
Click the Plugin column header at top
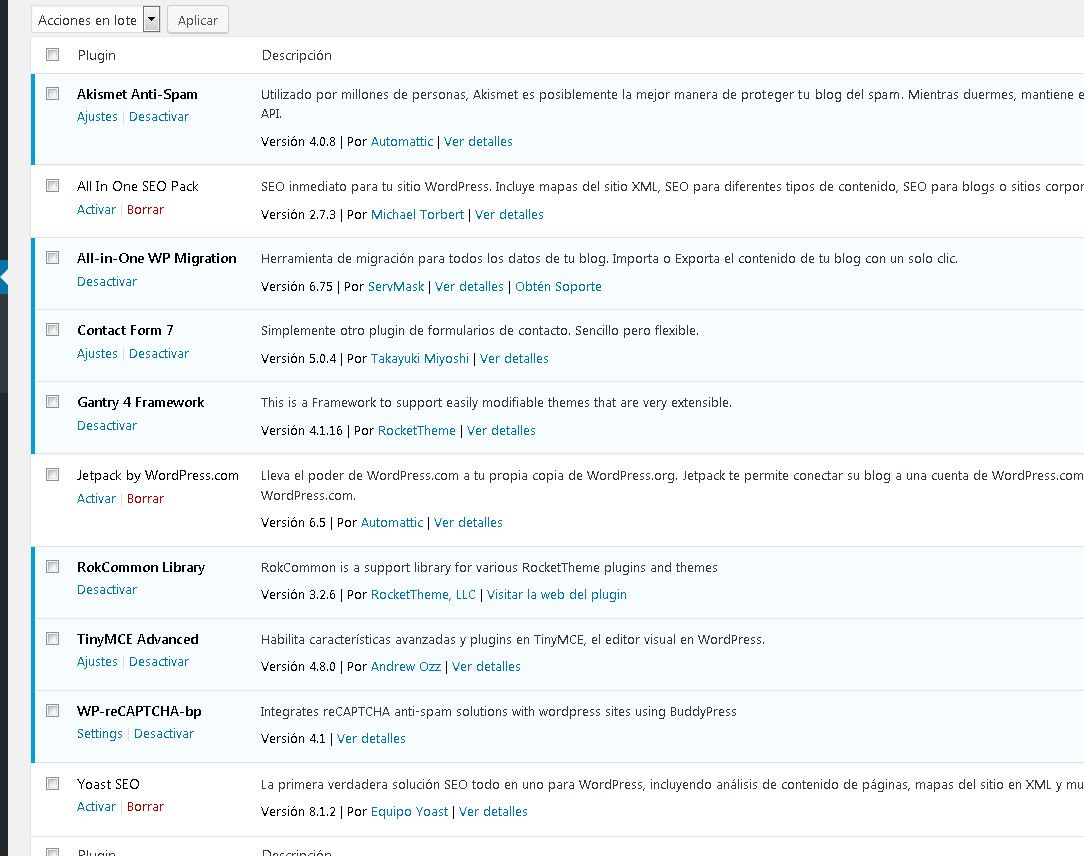[96, 55]
